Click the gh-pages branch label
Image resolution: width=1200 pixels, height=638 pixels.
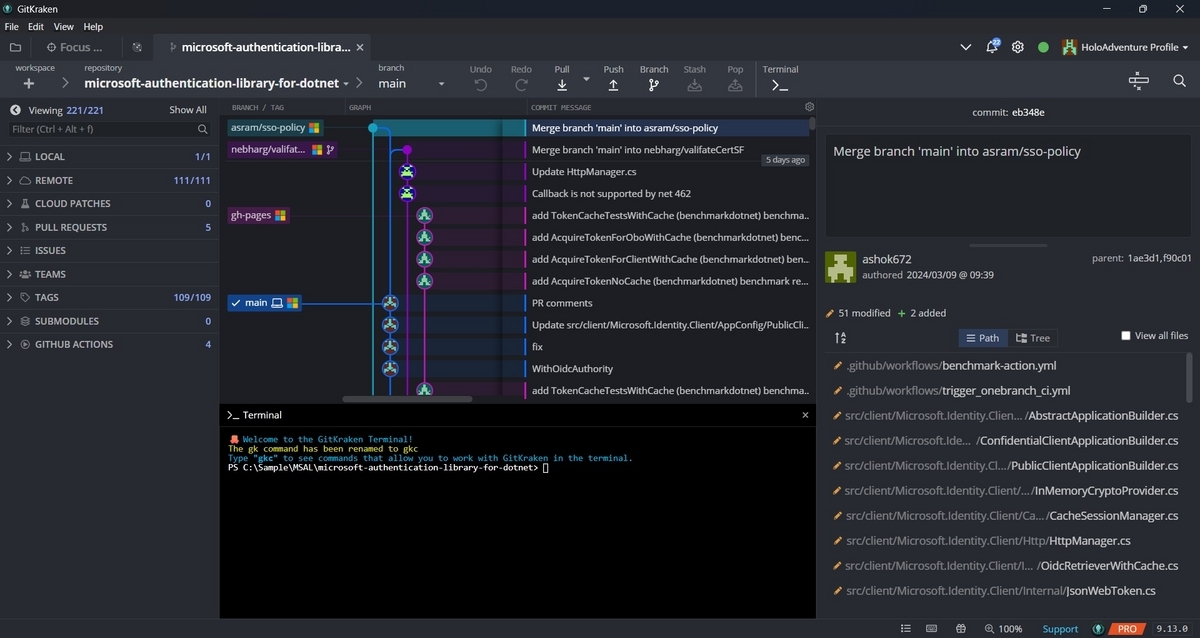(x=259, y=215)
